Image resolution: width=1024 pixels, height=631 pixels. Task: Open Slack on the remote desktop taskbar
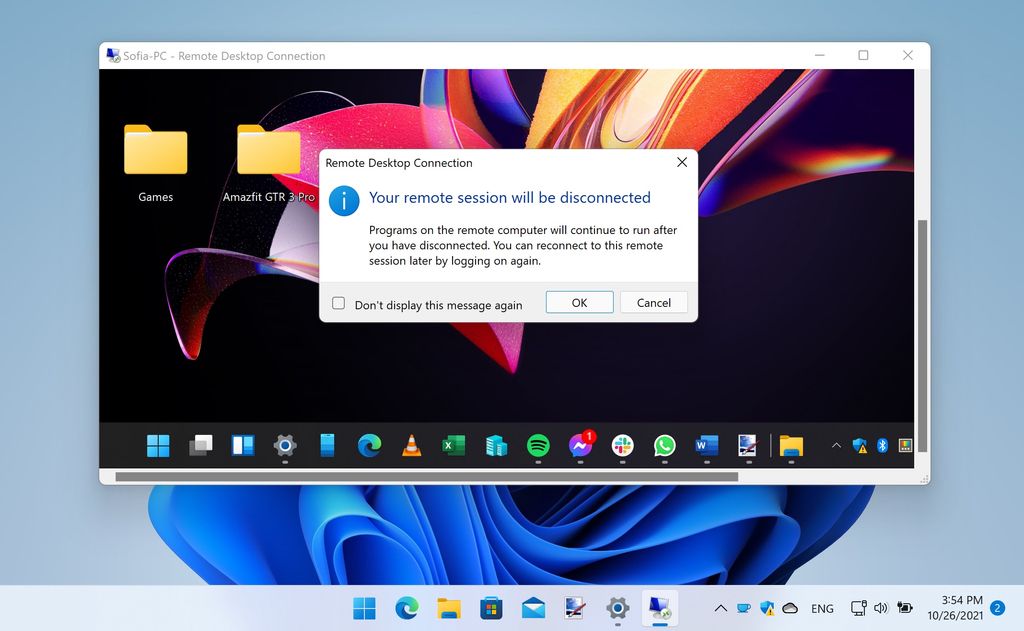coord(621,445)
